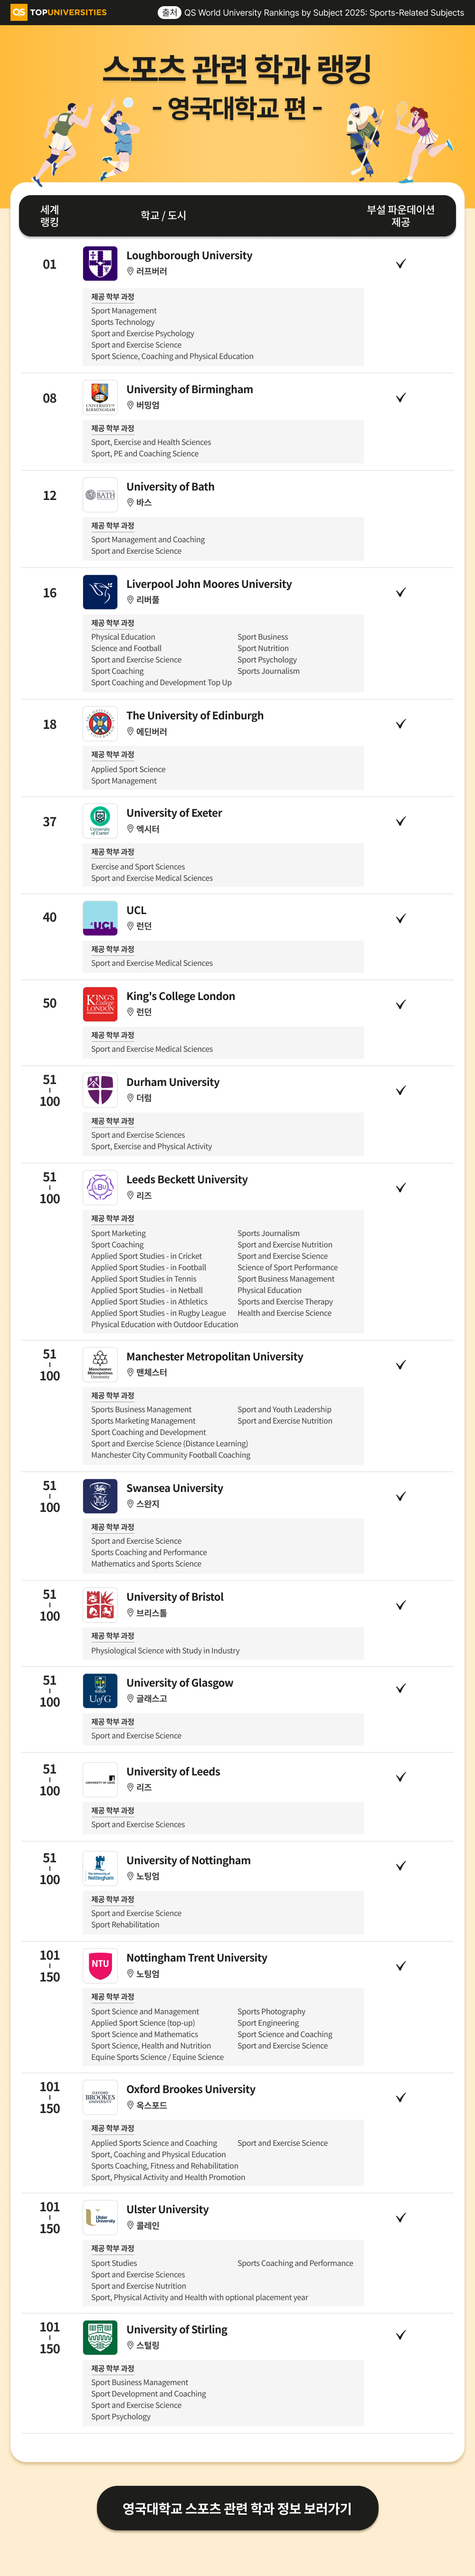
Task: Open the 영국대학교 스포츠 관련 학과 정보 보러가기 button
Action: click(x=237, y=2508)
